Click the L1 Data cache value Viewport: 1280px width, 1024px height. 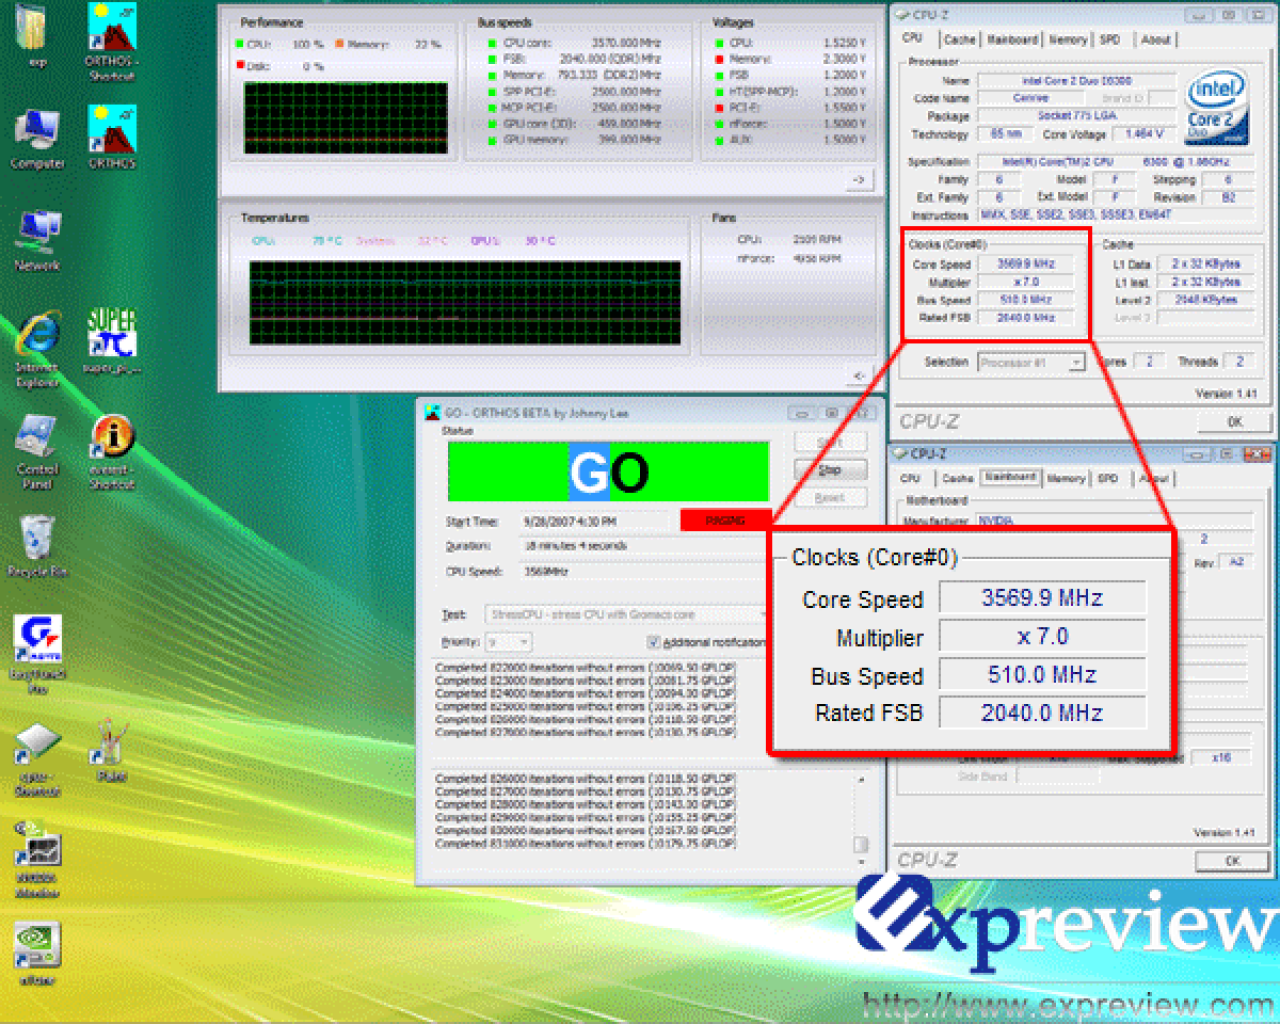pyautogui.click(x=1205, y=264)
